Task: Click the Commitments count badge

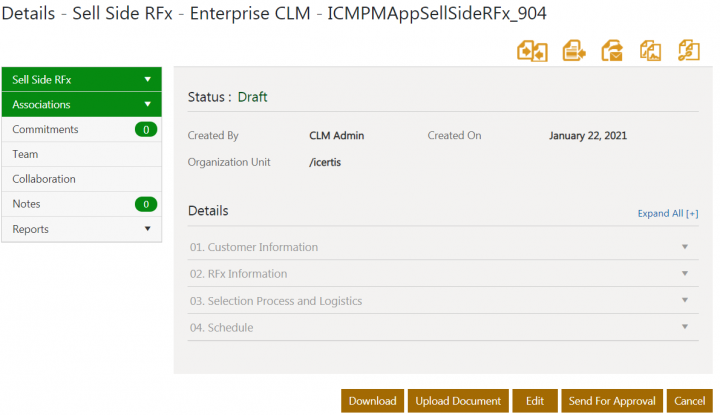Action: point(146,129)
